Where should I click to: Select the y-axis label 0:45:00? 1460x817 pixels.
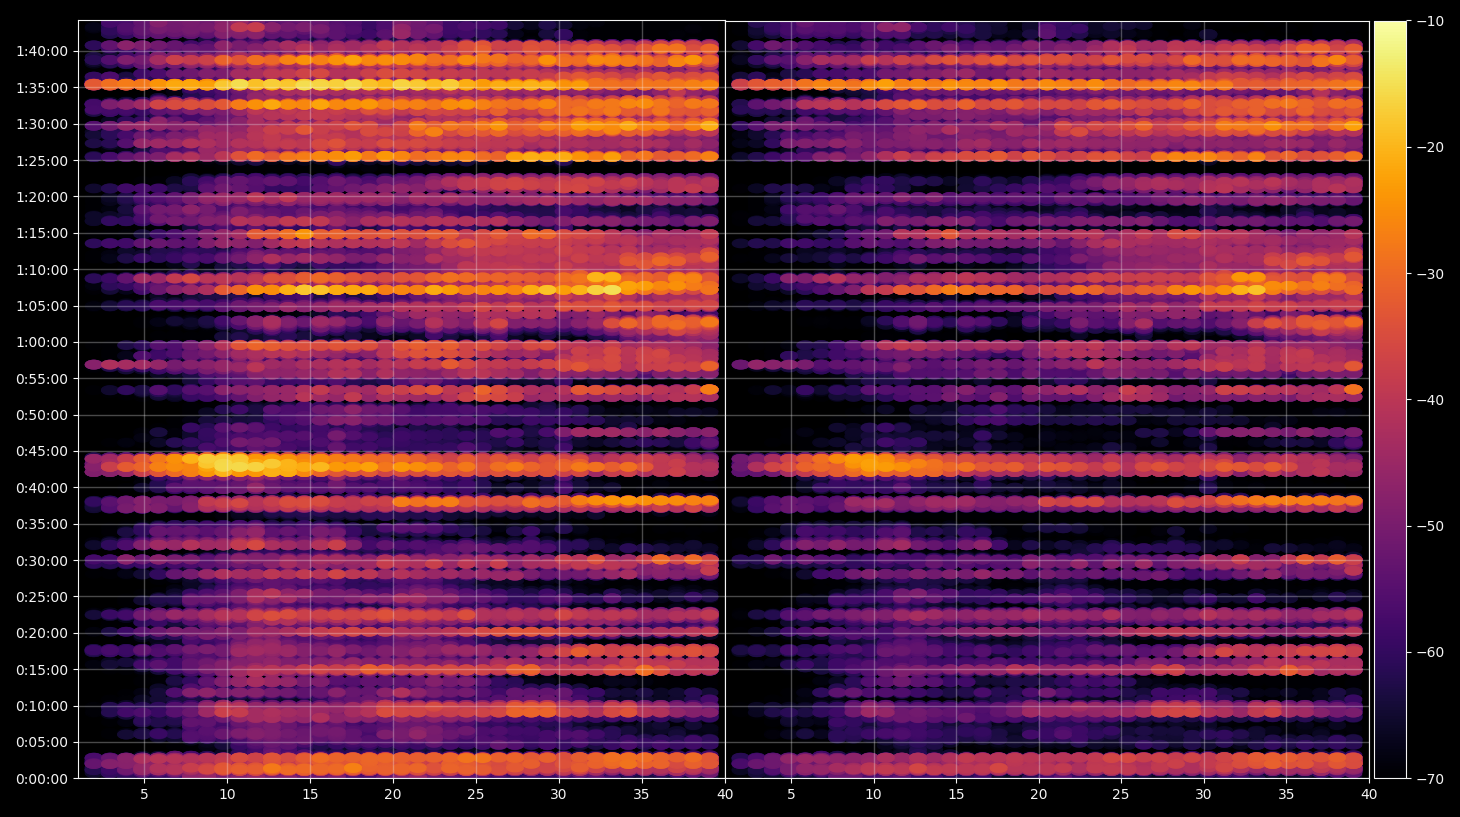point(42,451)
